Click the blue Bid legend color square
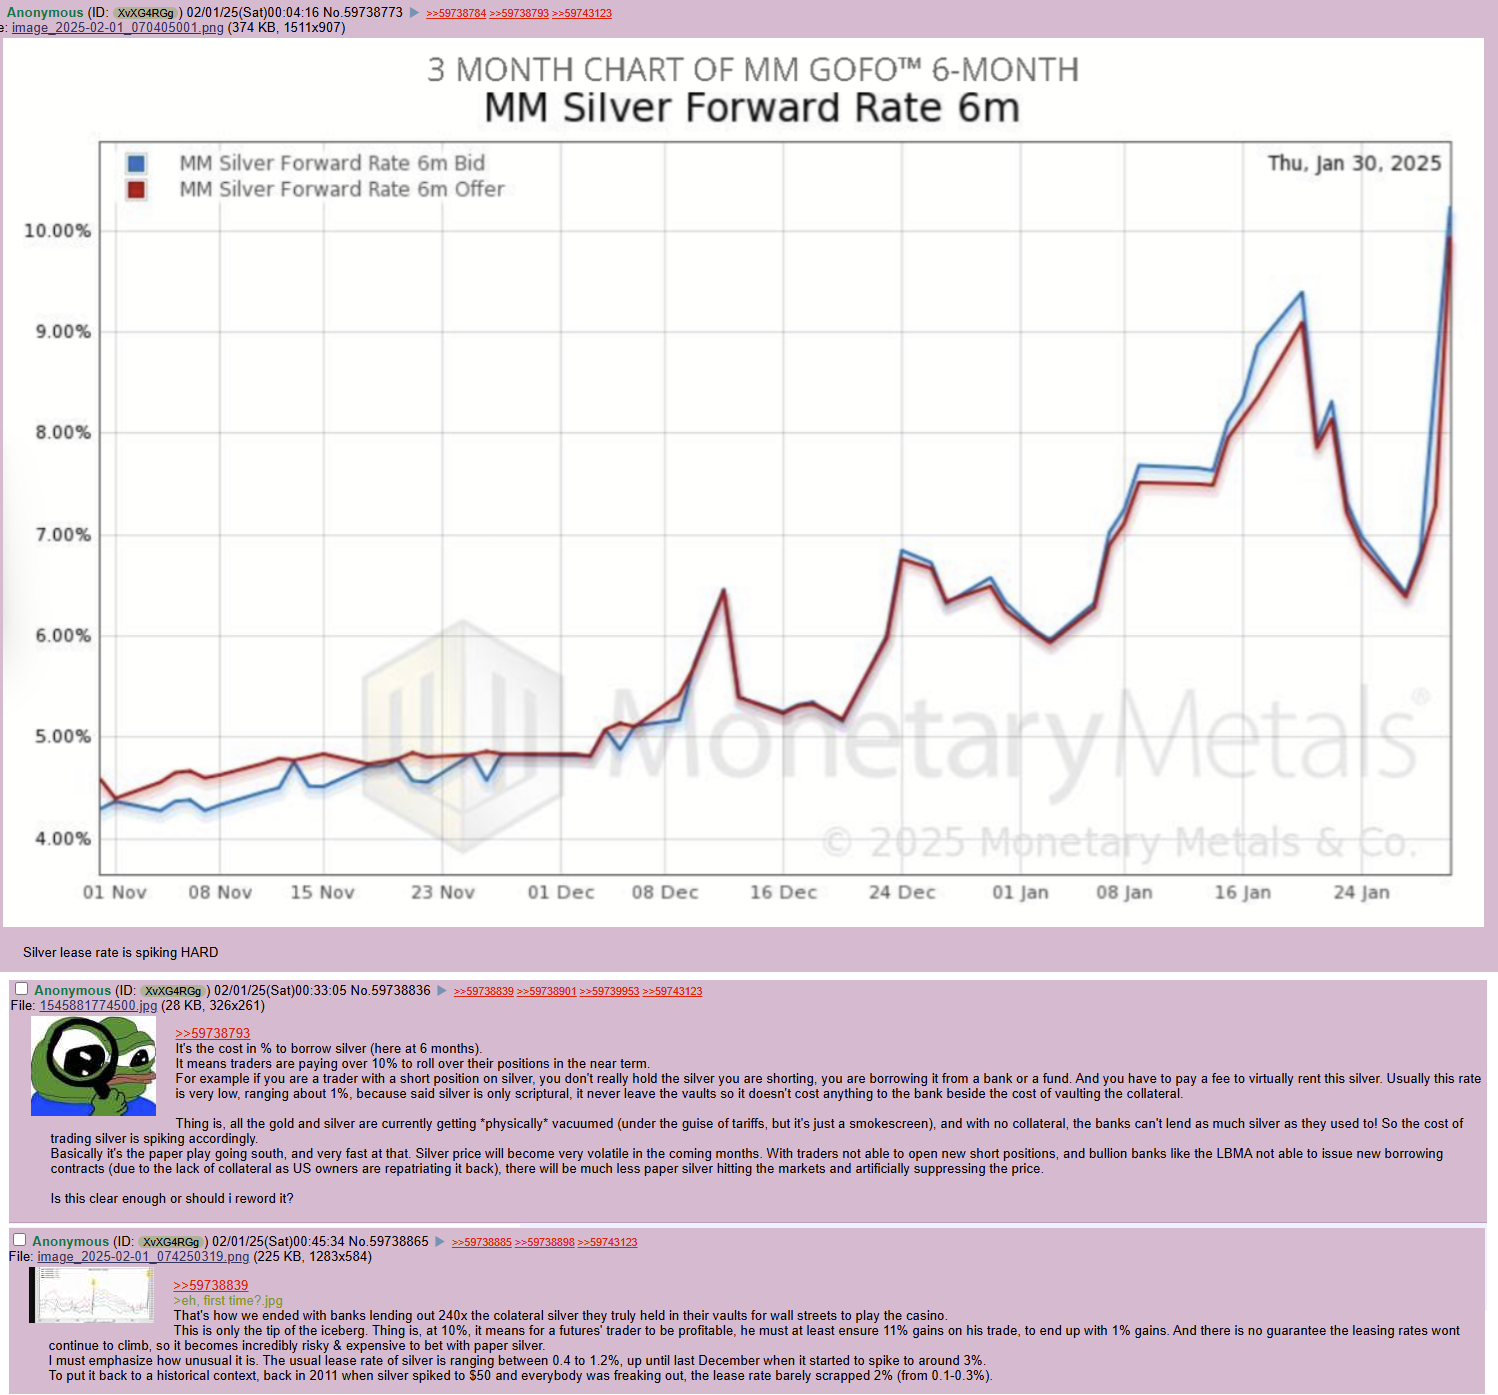 [137, 163]
